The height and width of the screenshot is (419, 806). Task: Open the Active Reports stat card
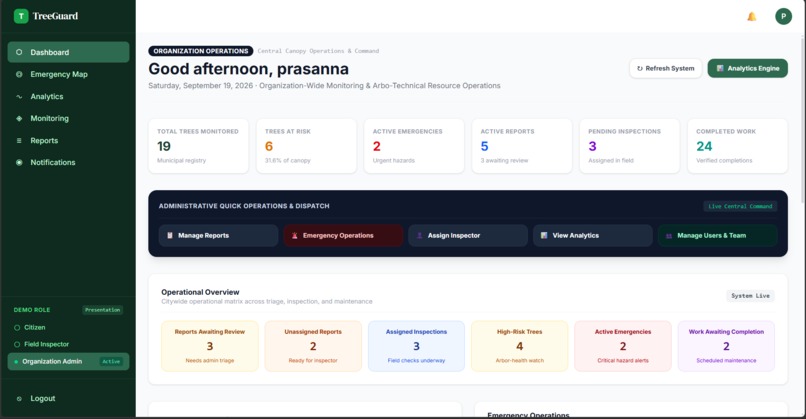point(522,146)
